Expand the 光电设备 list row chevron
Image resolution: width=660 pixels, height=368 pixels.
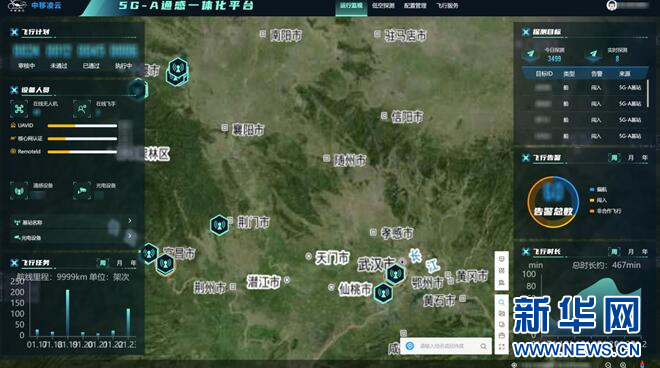point(130,236)
